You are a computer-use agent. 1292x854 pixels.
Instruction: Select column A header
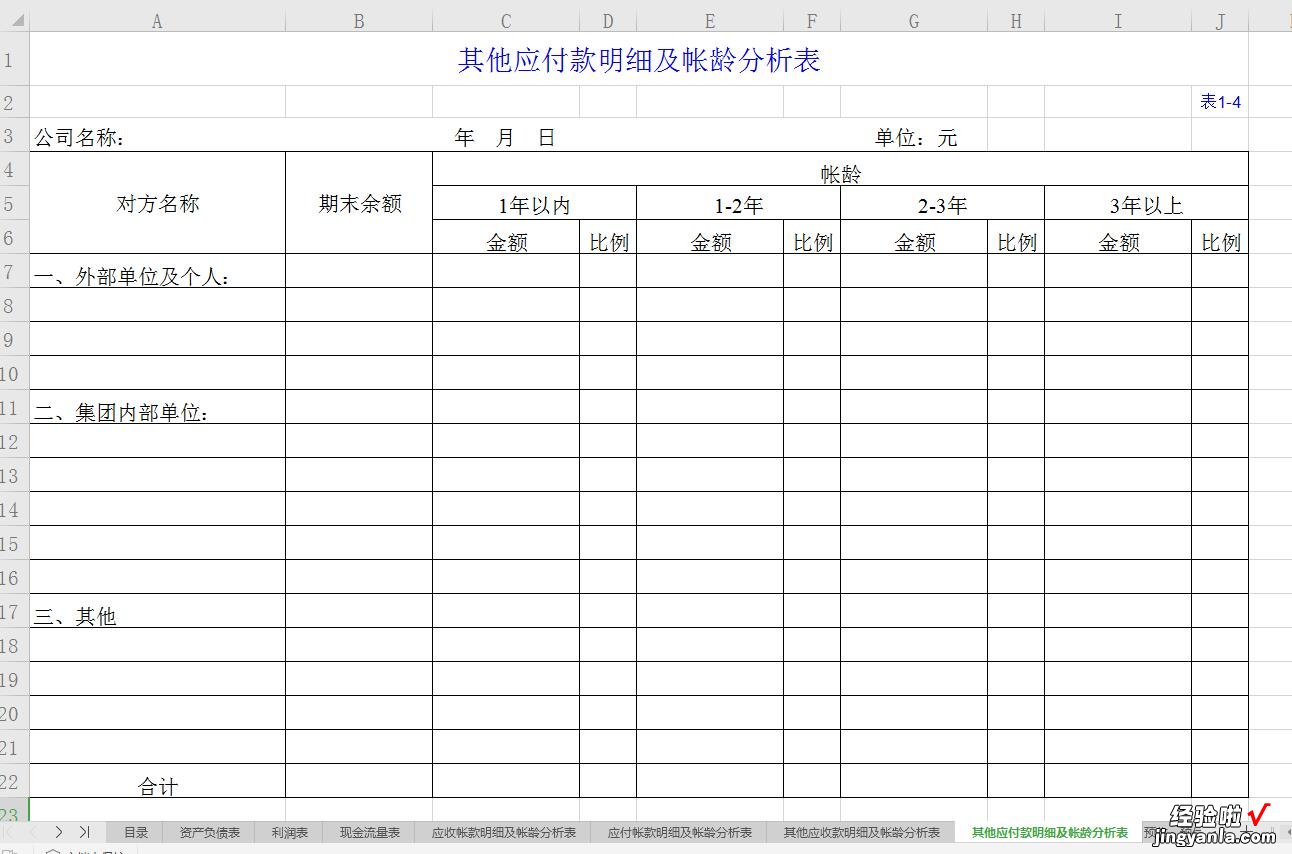tap(157, 21)
